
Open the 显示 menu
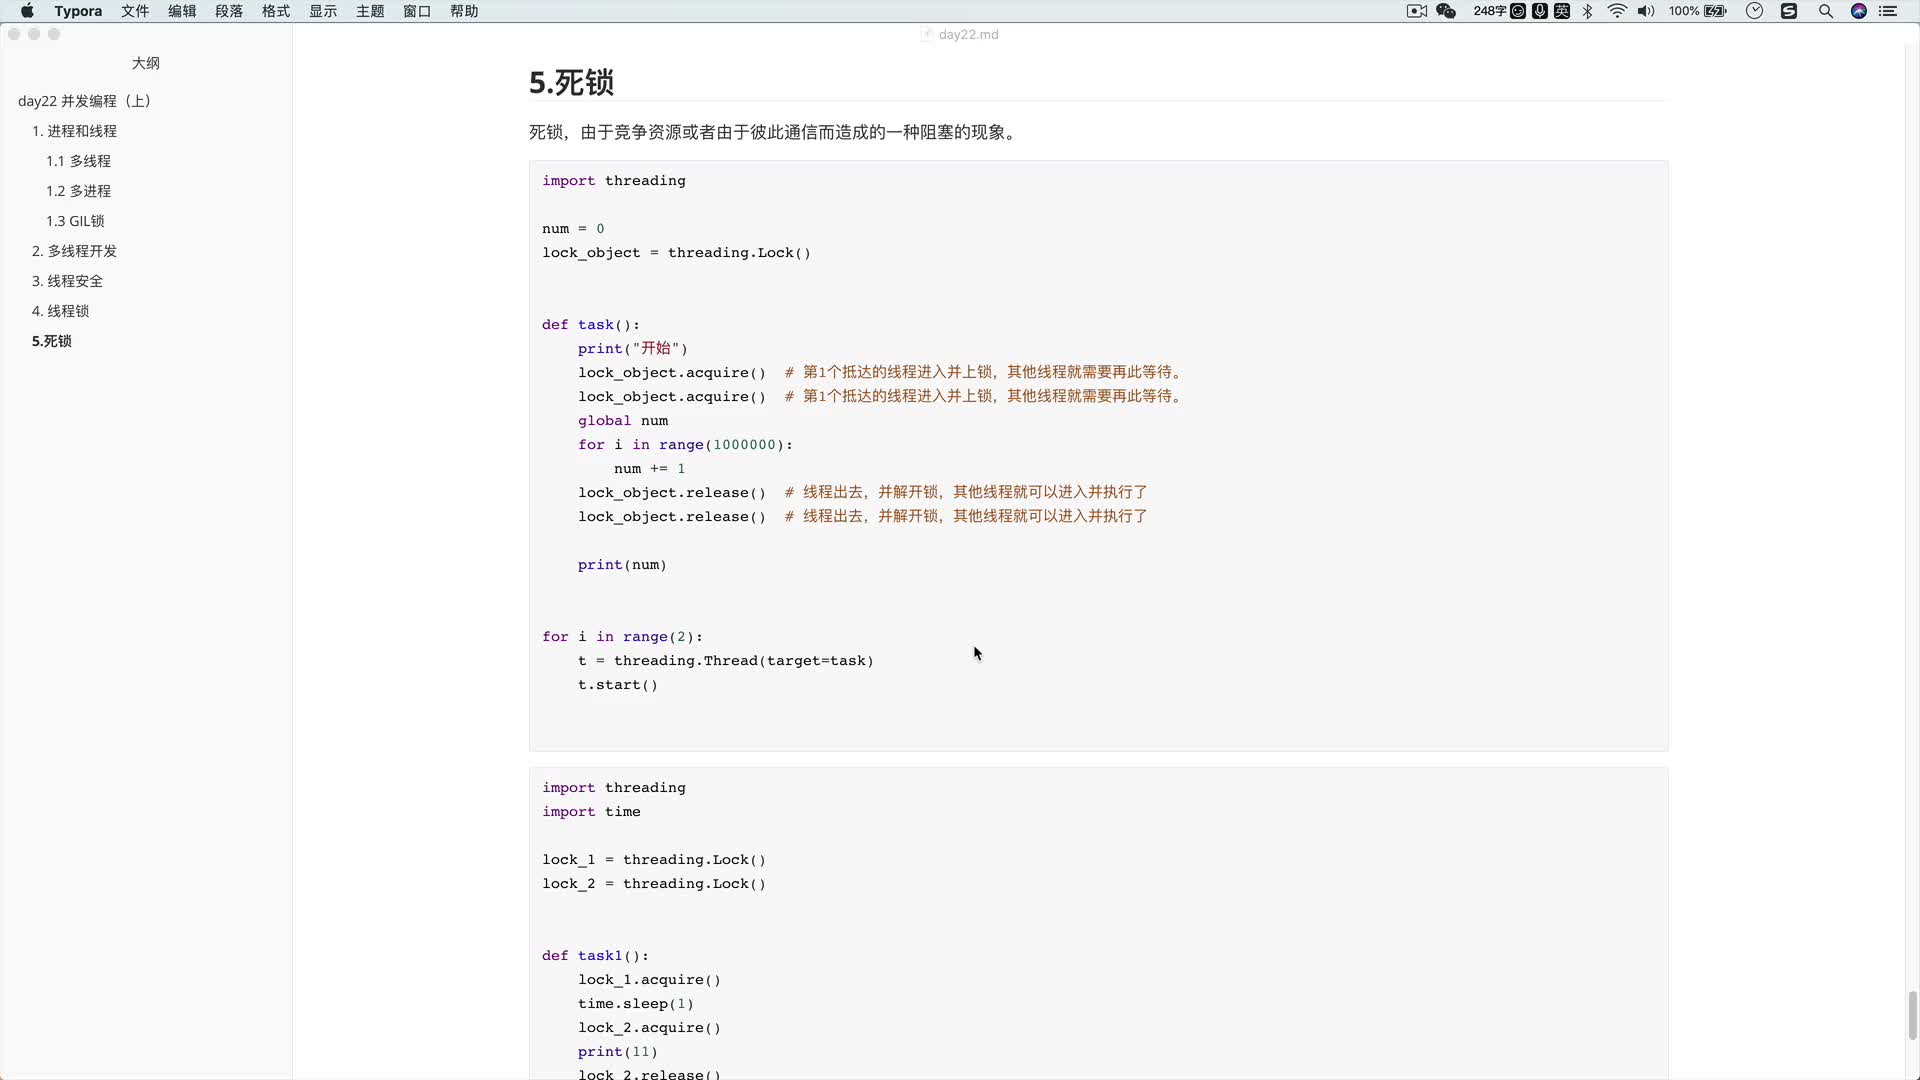(x=323, y=11)
